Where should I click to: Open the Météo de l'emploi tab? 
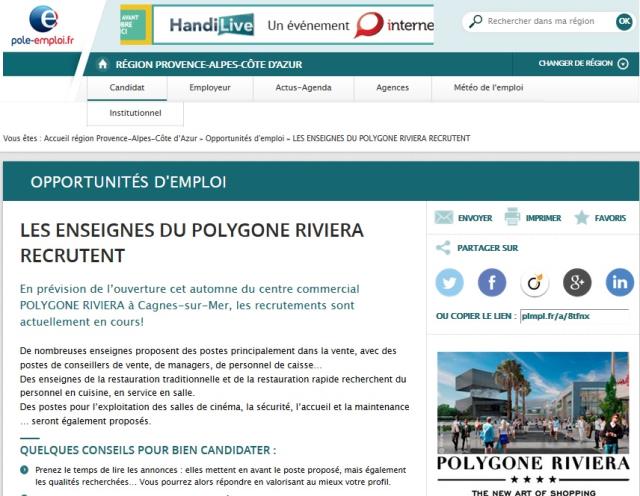488,88
